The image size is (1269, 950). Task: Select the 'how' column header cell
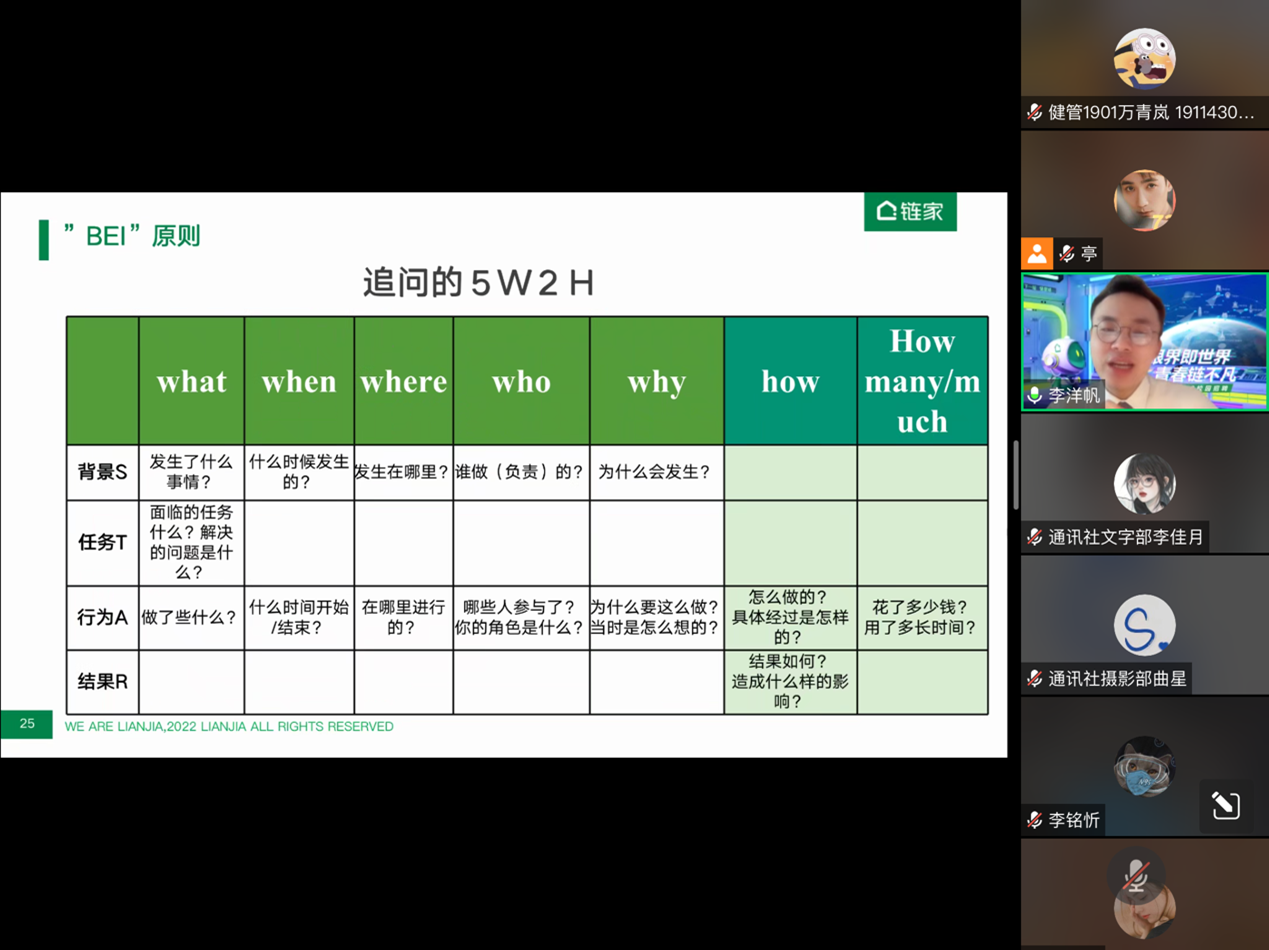789,381
